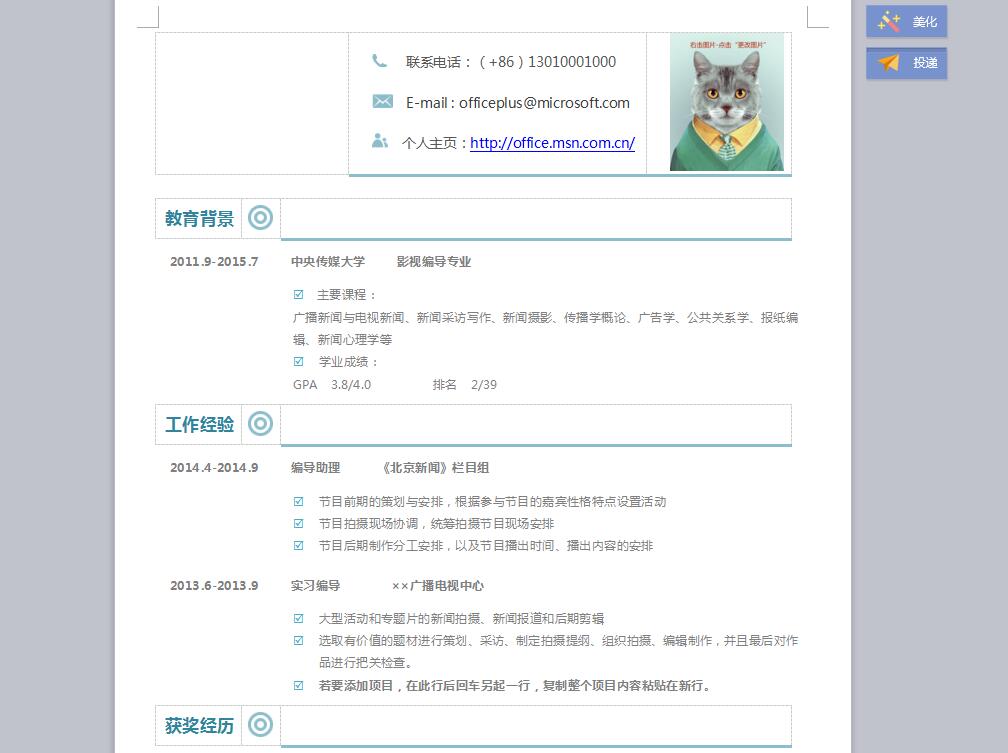Click the checkbox before 节目前期的策划与安排
This screenshot has height=753, width=1008.
click(299, 501)
